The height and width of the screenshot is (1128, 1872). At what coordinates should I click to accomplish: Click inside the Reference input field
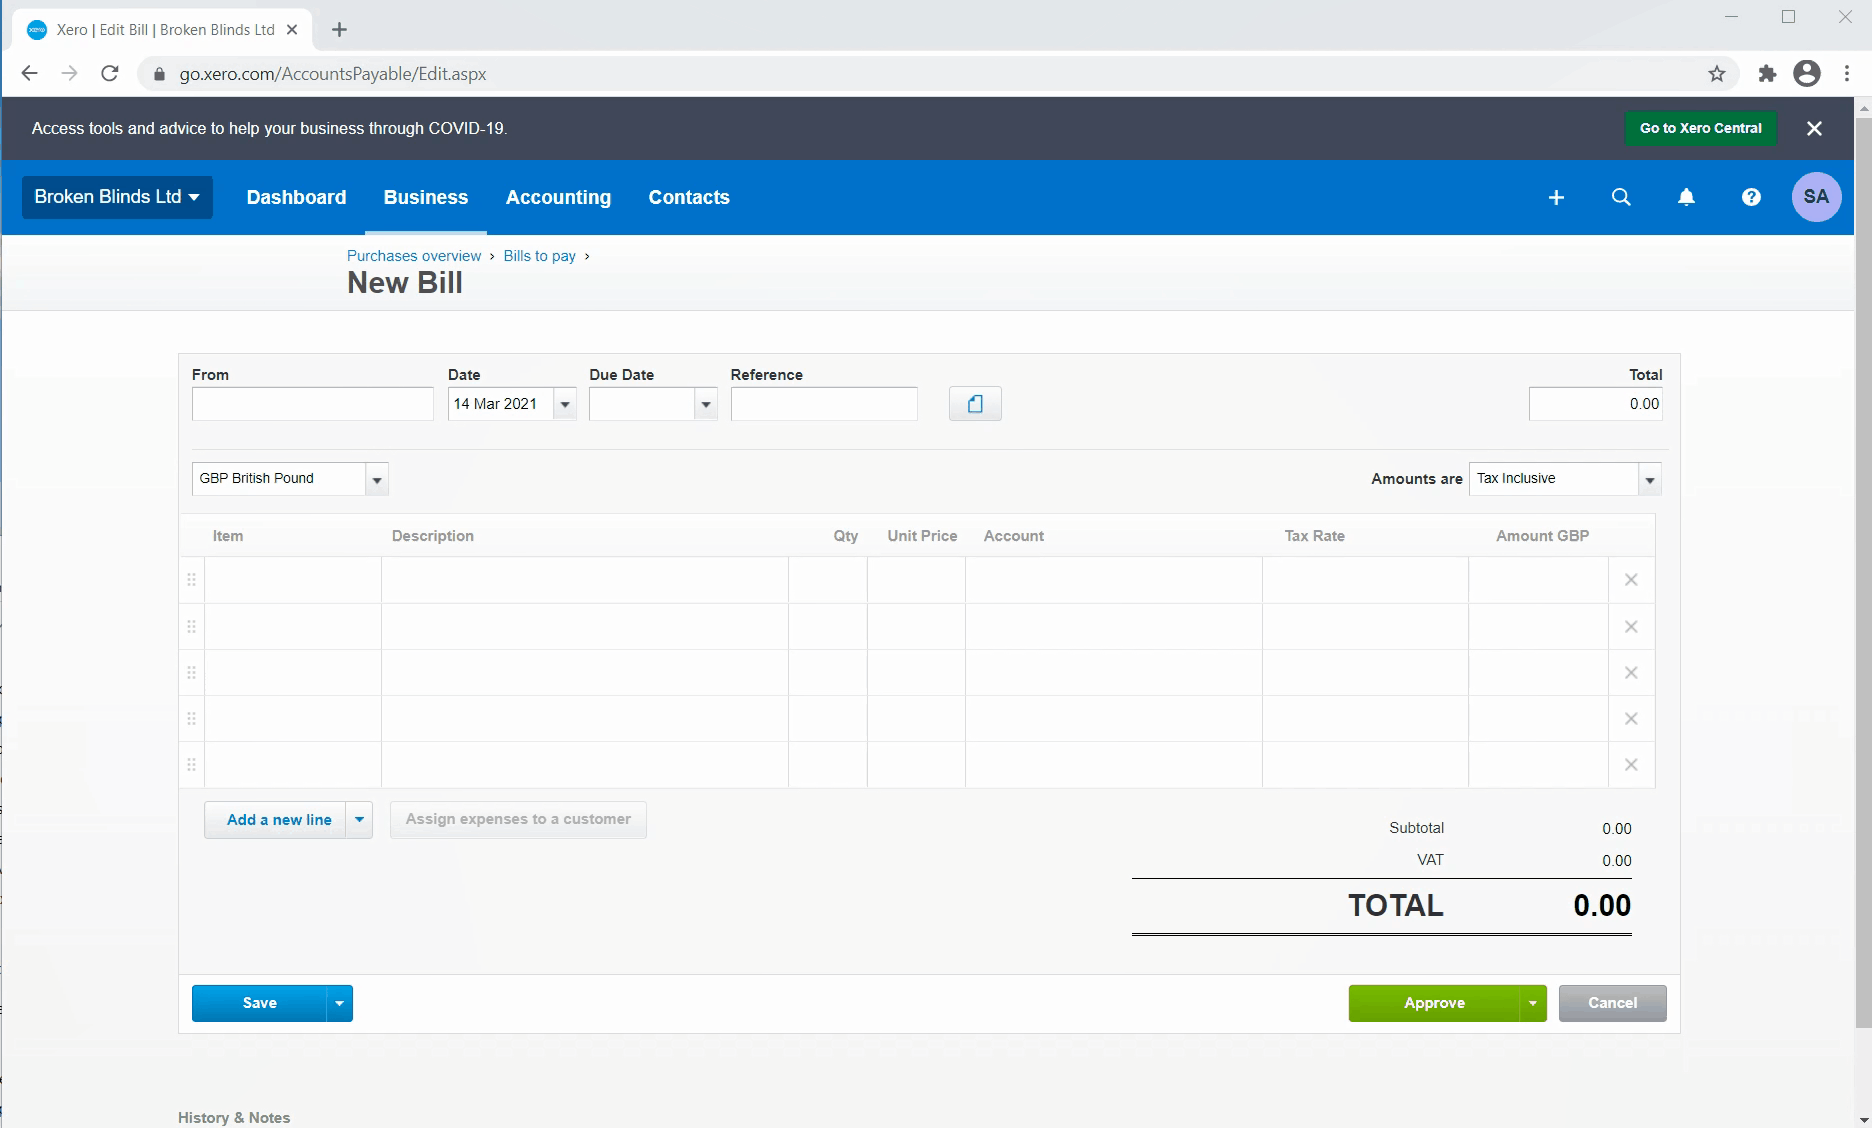[823, 403]
